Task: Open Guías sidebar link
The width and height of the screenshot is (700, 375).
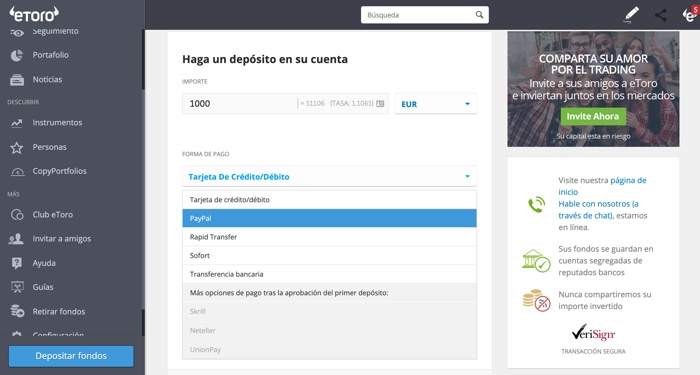Action: (x=43, y=287)
